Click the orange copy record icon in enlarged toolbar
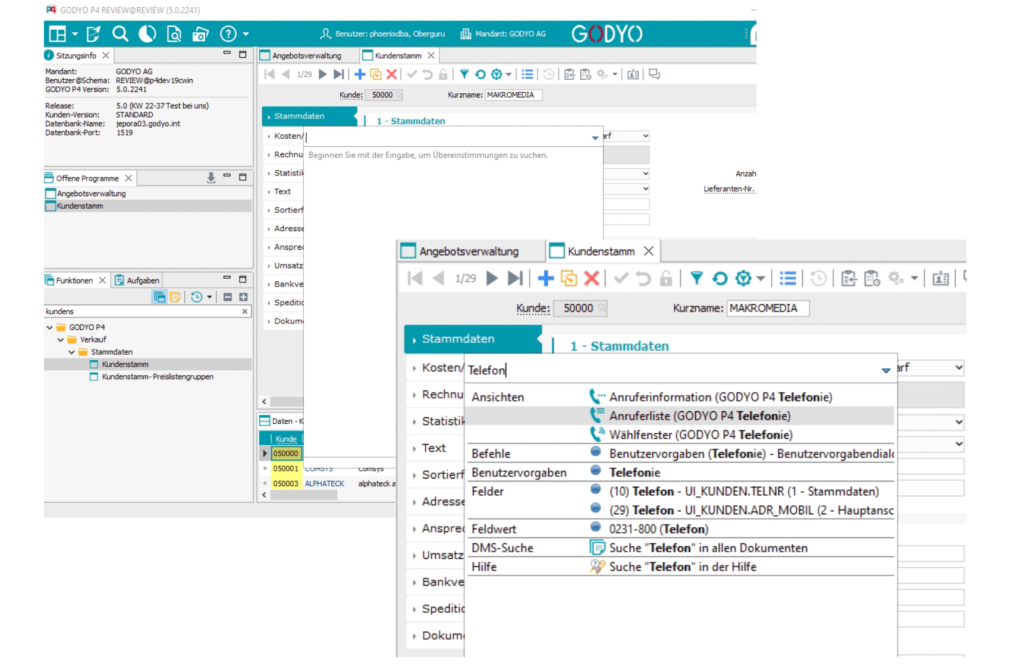The width and height of the screenshot is (1024, 664). 569,279
